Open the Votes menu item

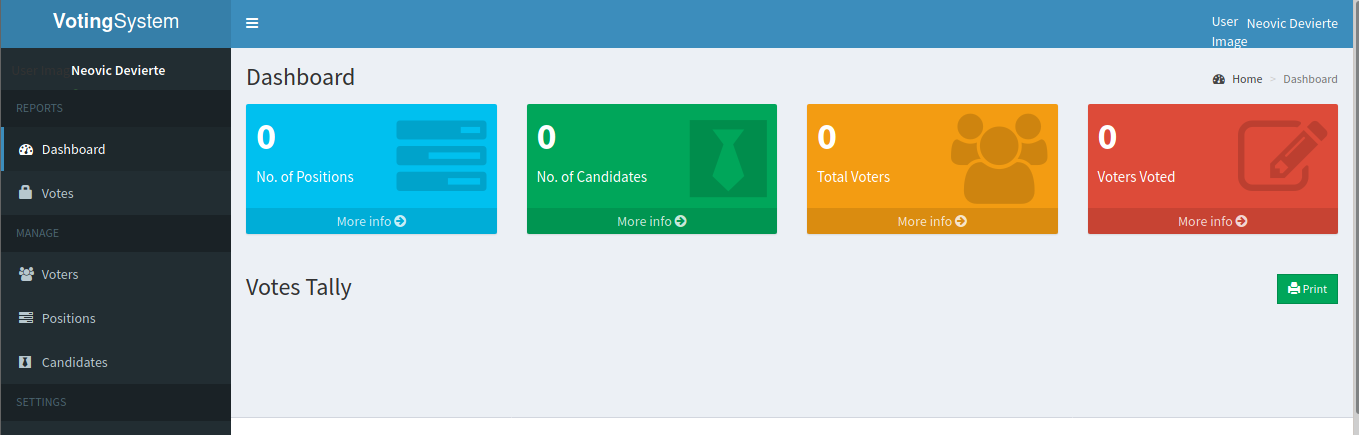[58, 193]
